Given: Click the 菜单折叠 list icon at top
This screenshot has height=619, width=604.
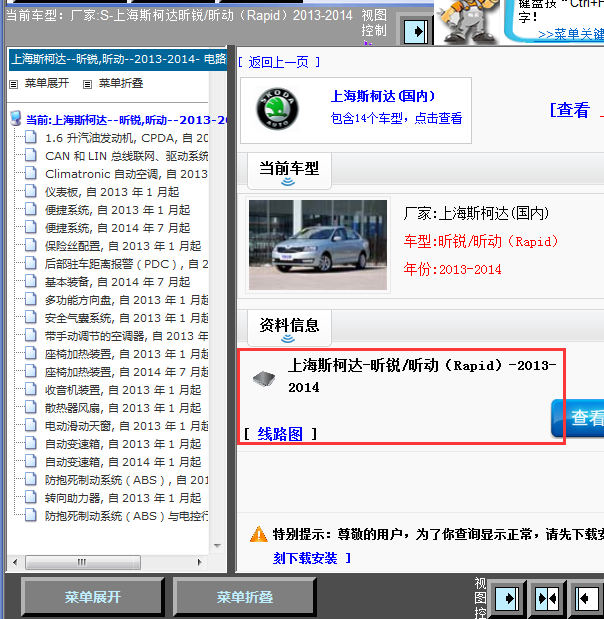Looking at the screenshot, I should (x=87, y=84).
